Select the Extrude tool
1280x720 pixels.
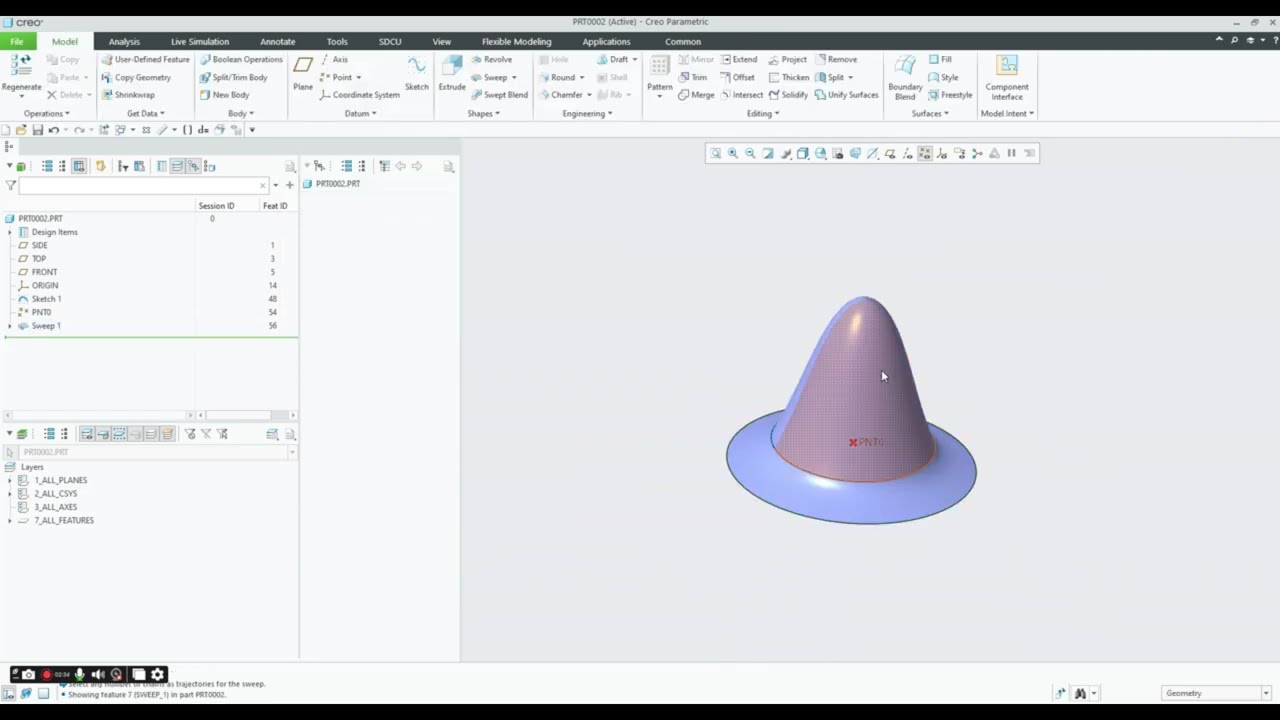(x=452, y=74)
